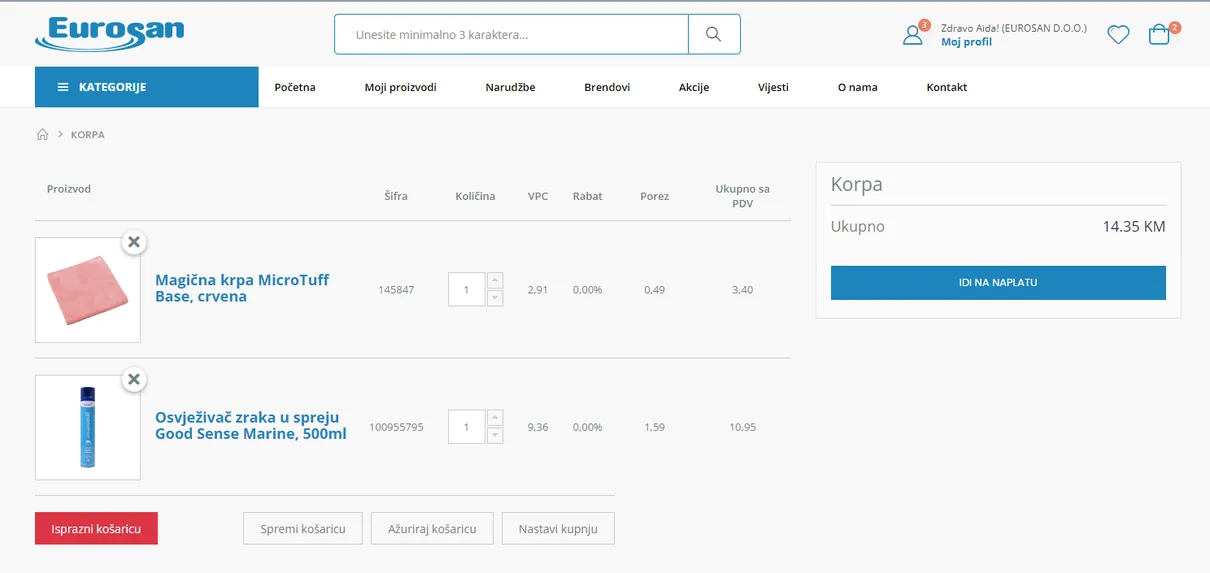Open Kontakt menu item
This screenshot has width=1210, height=573.
pos(947,87)
